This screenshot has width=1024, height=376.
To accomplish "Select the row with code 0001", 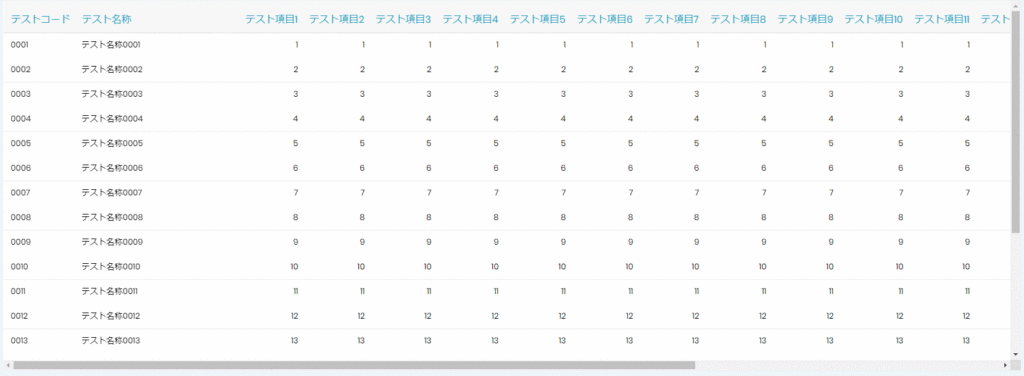I will (x=507, y=45).
